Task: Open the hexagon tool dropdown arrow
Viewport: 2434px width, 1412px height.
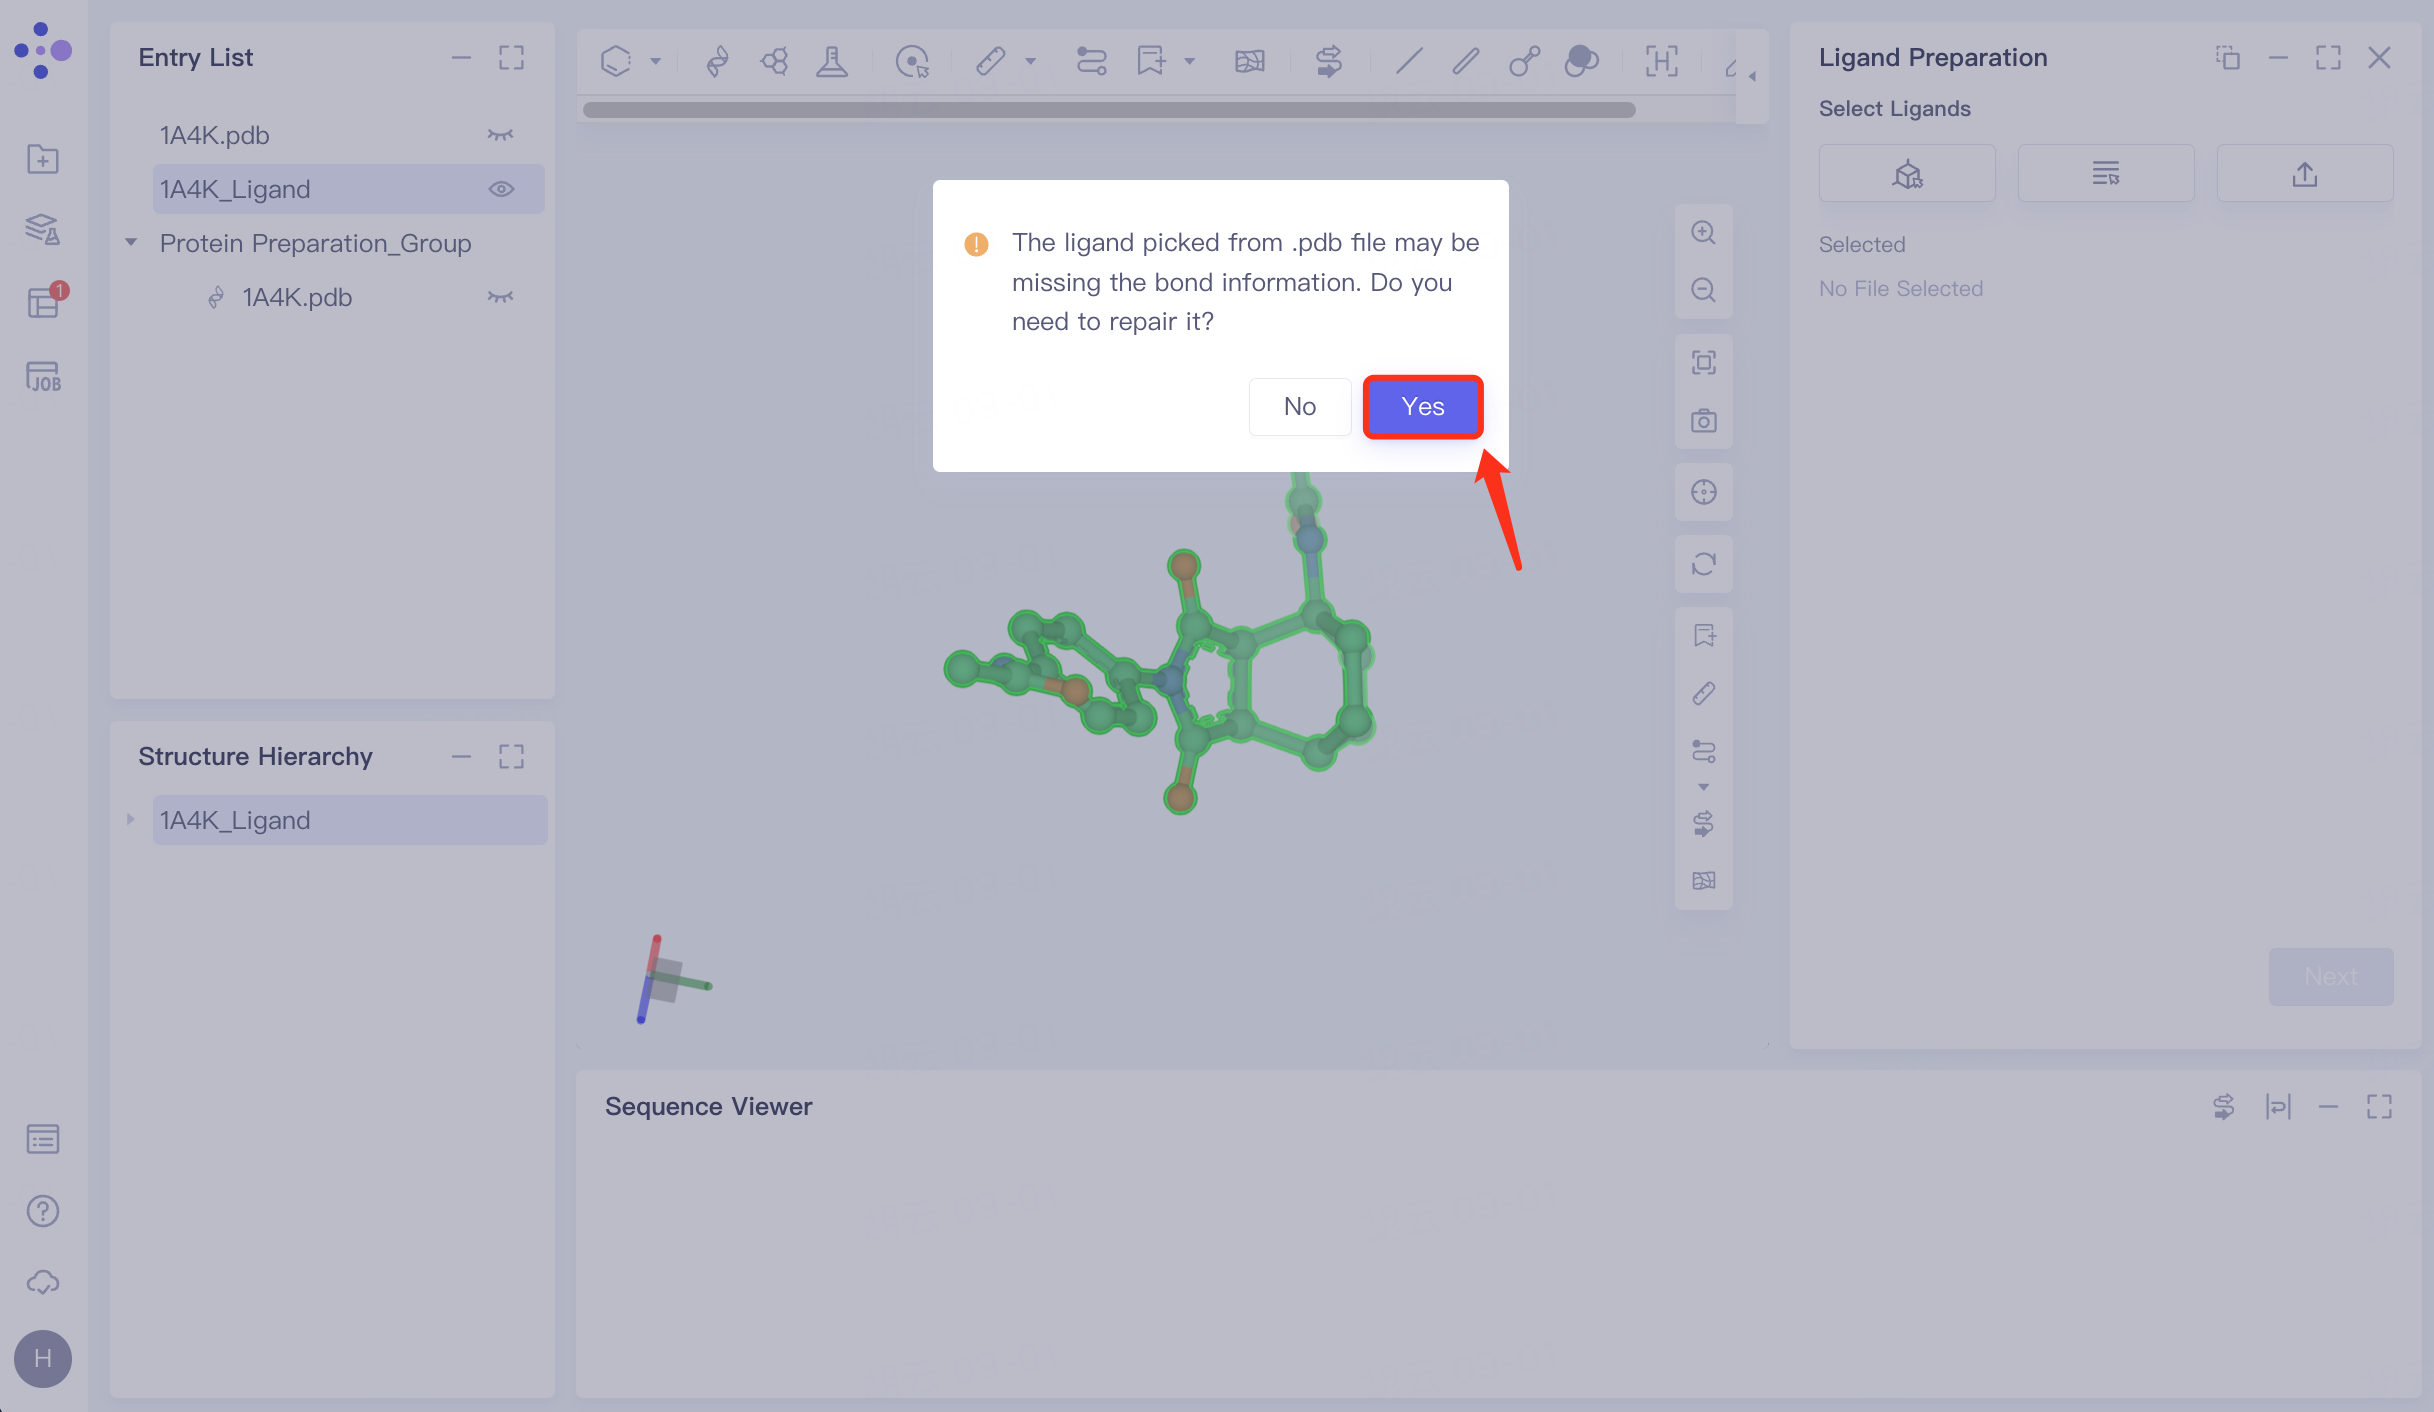Action: point(657,61)
